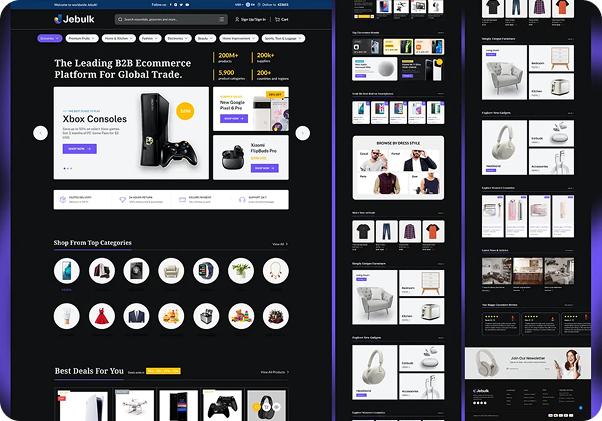
Task: Go to previous hero slide arrow
Action: click(40, 133)
